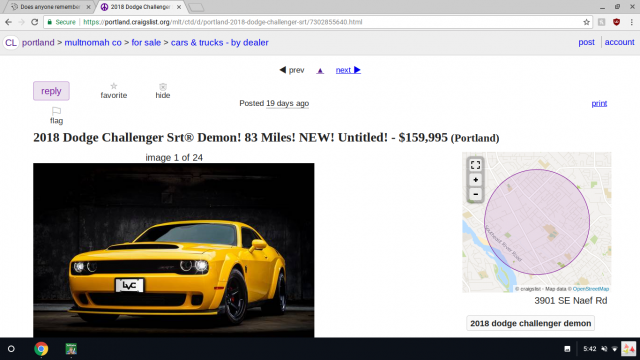Navigate to multnomah co breadcrumb

93,42
